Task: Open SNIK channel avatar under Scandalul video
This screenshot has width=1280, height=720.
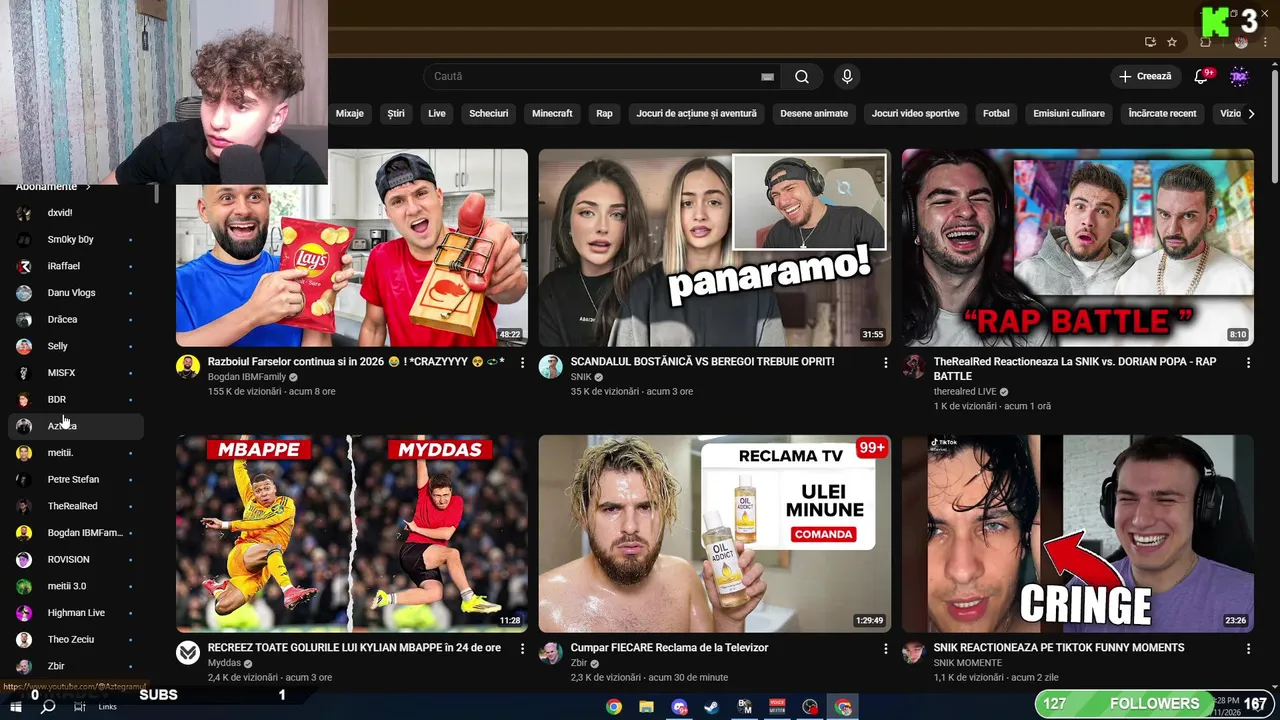Action: (x=551, y=367)
